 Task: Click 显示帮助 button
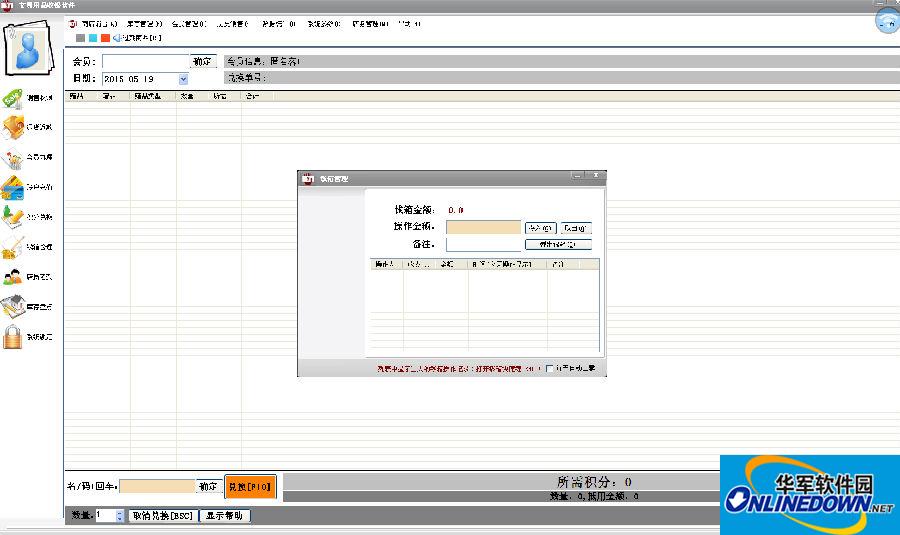click(x=224, y=515)
